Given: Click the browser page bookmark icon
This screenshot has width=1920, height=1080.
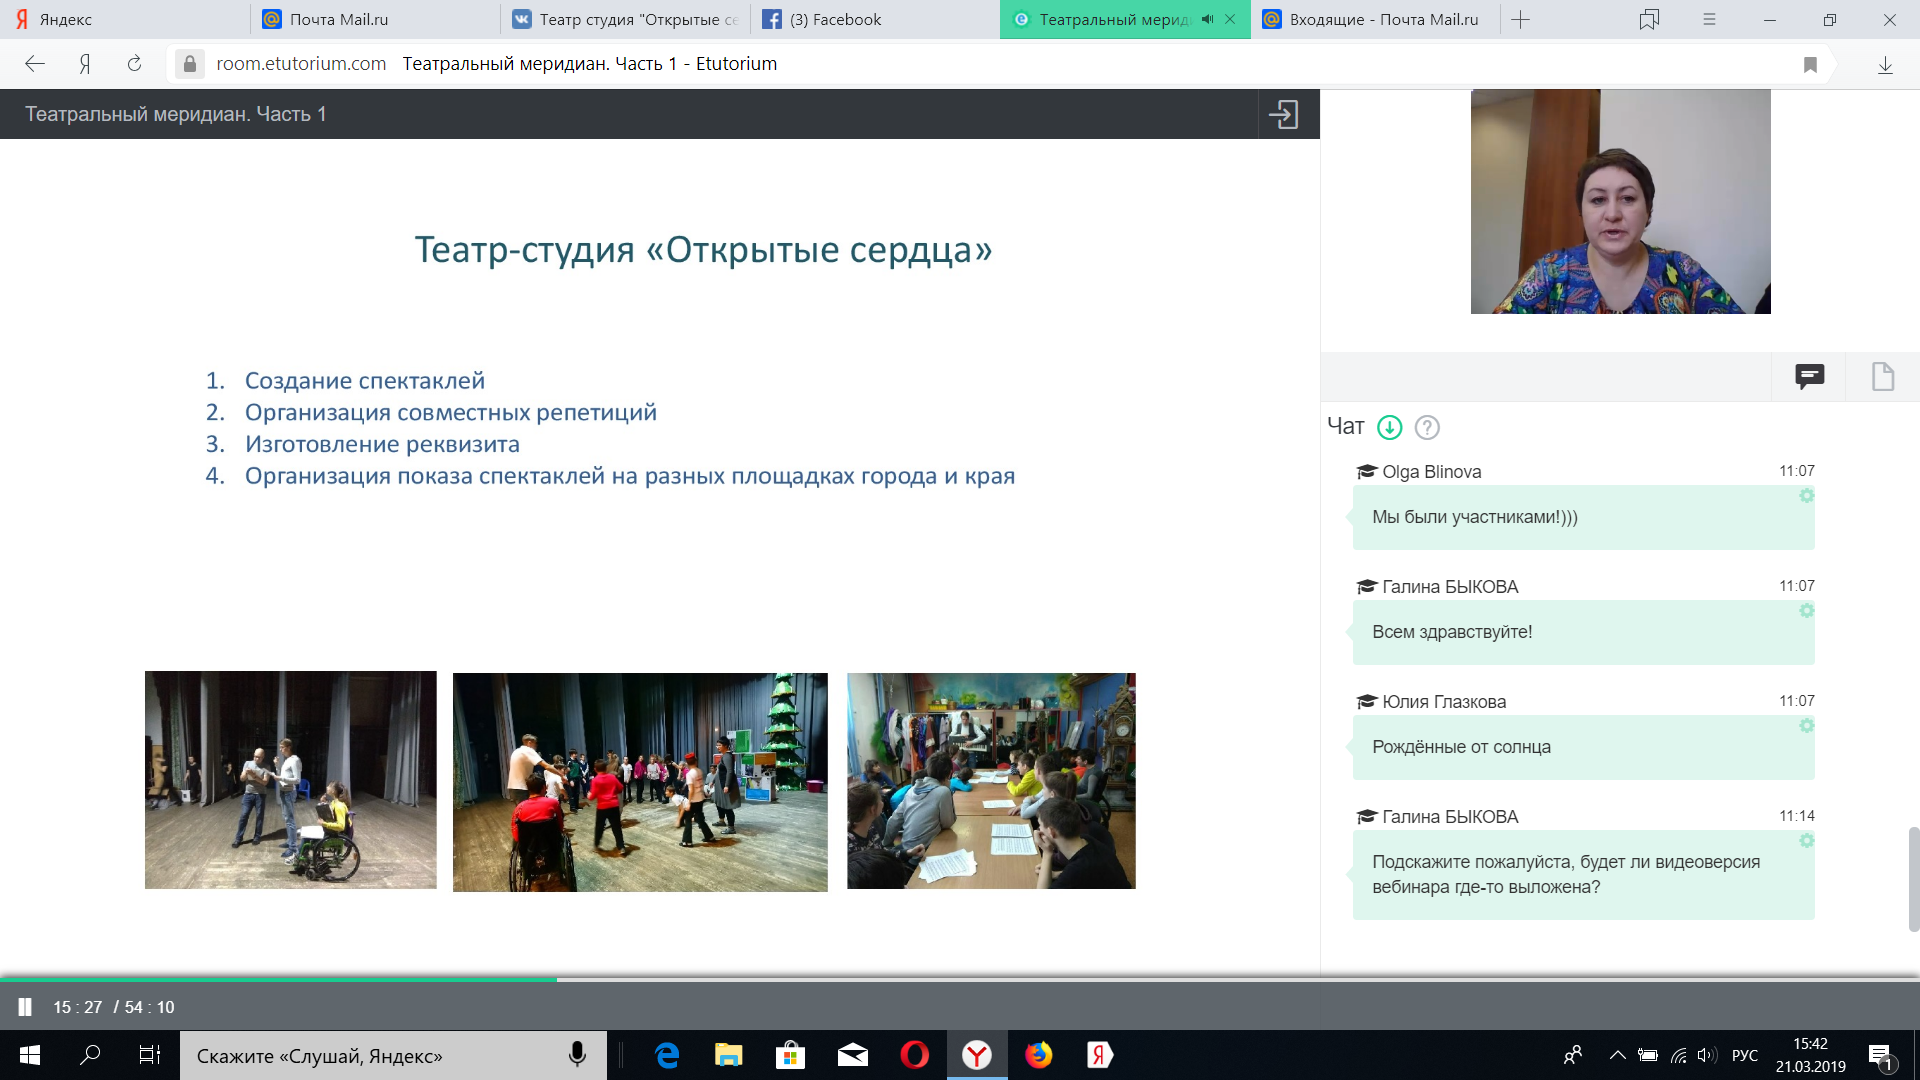Looking at the screenshot, I should coord(1809,64).
